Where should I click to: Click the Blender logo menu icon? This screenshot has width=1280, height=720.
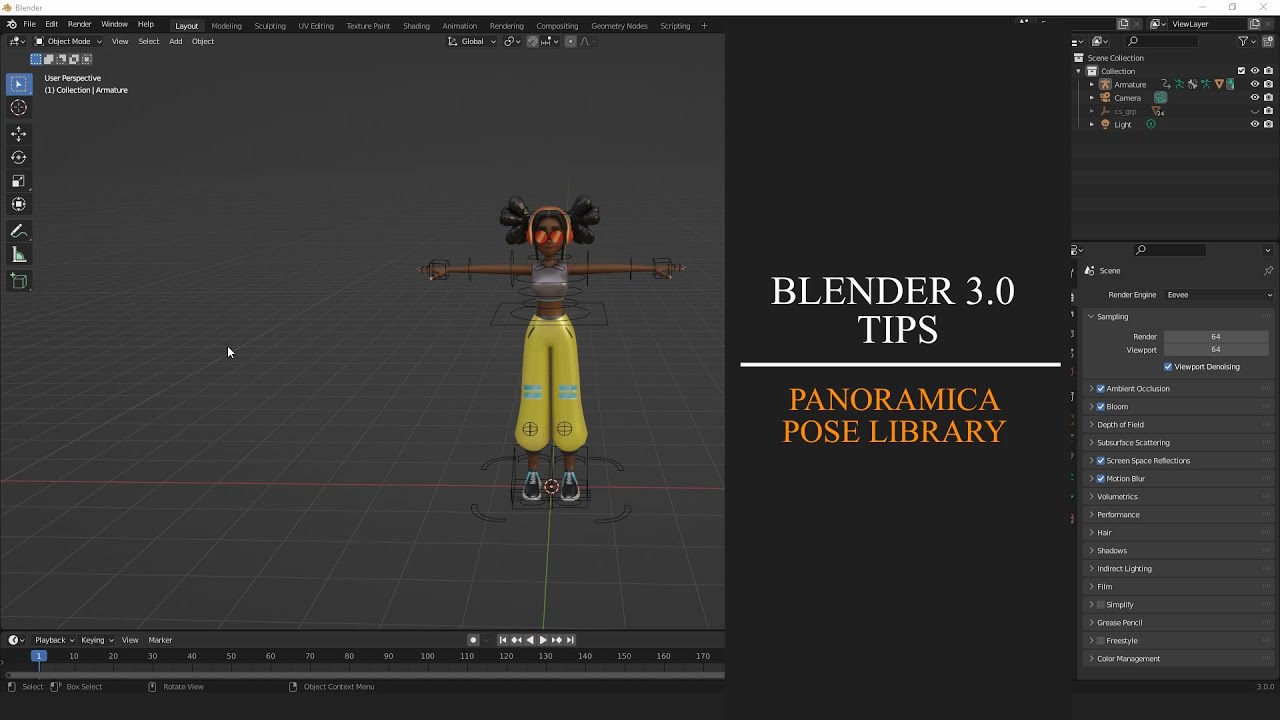(x=11, y=24)
